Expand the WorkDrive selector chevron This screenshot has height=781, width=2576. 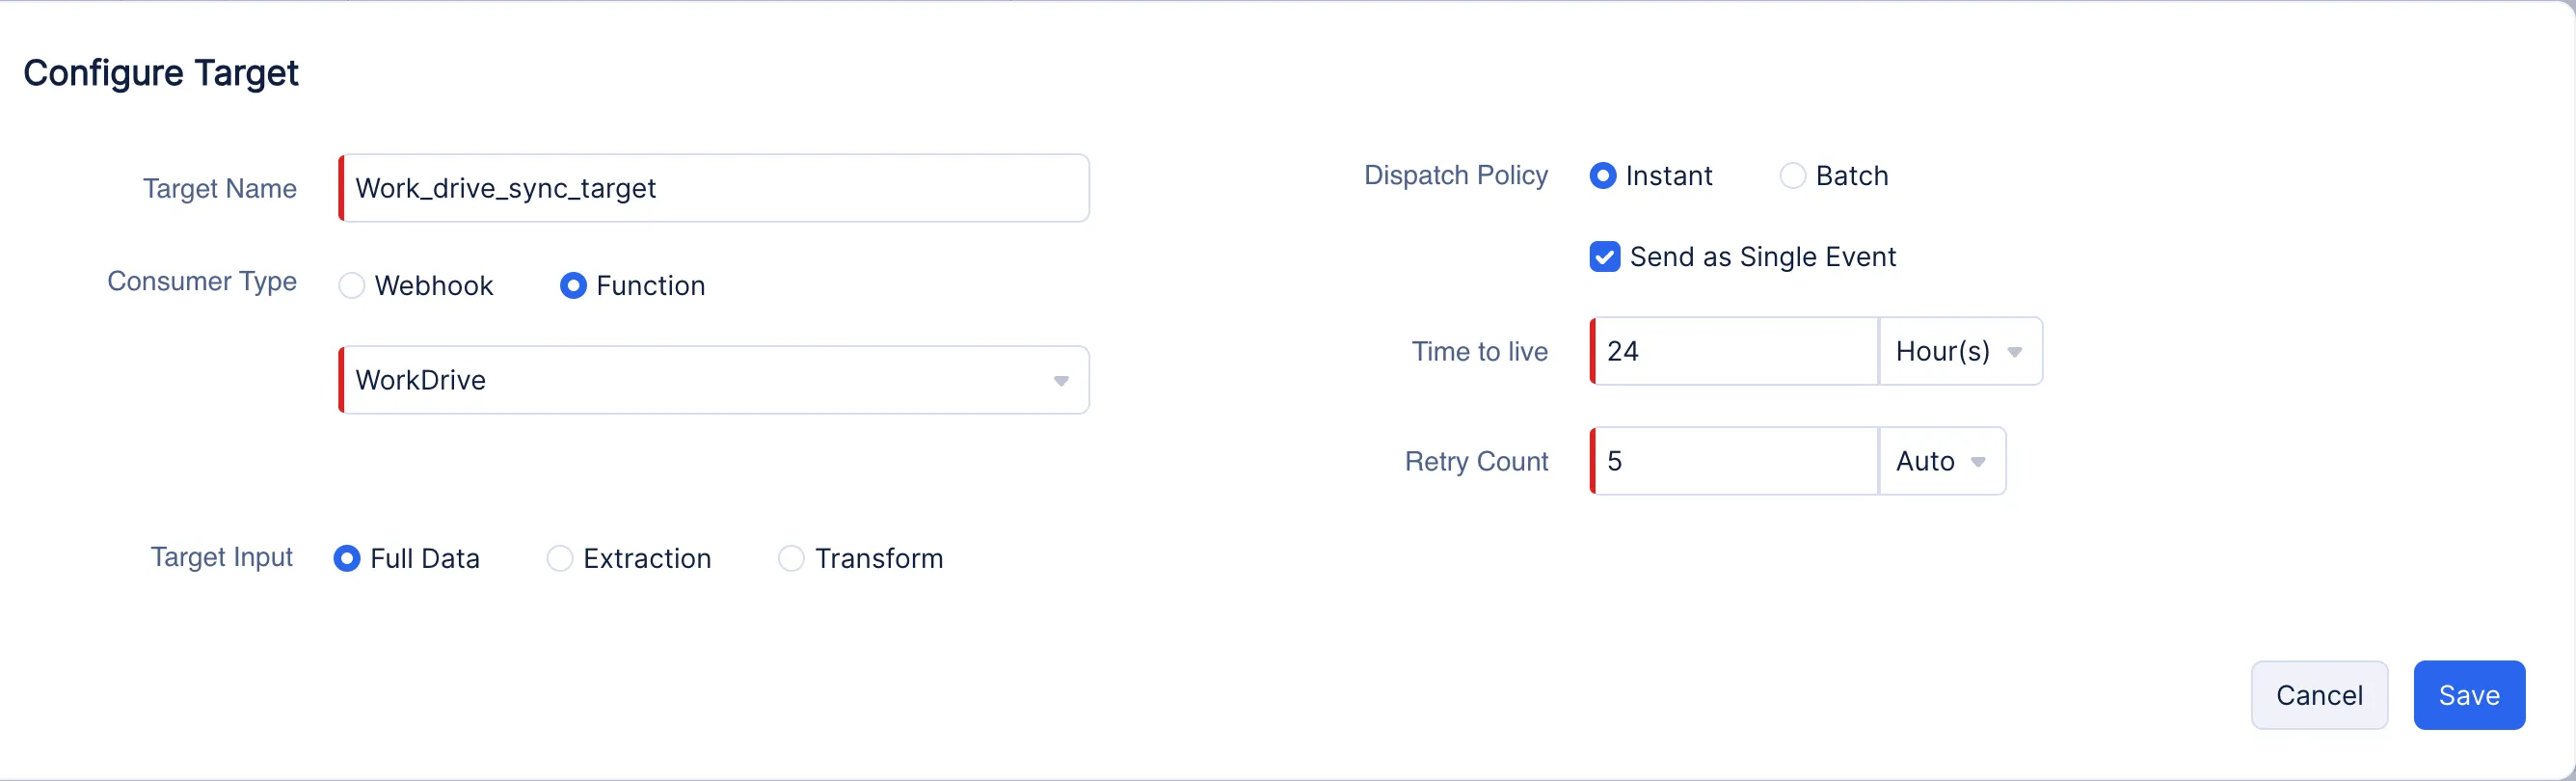(1061, 381)
